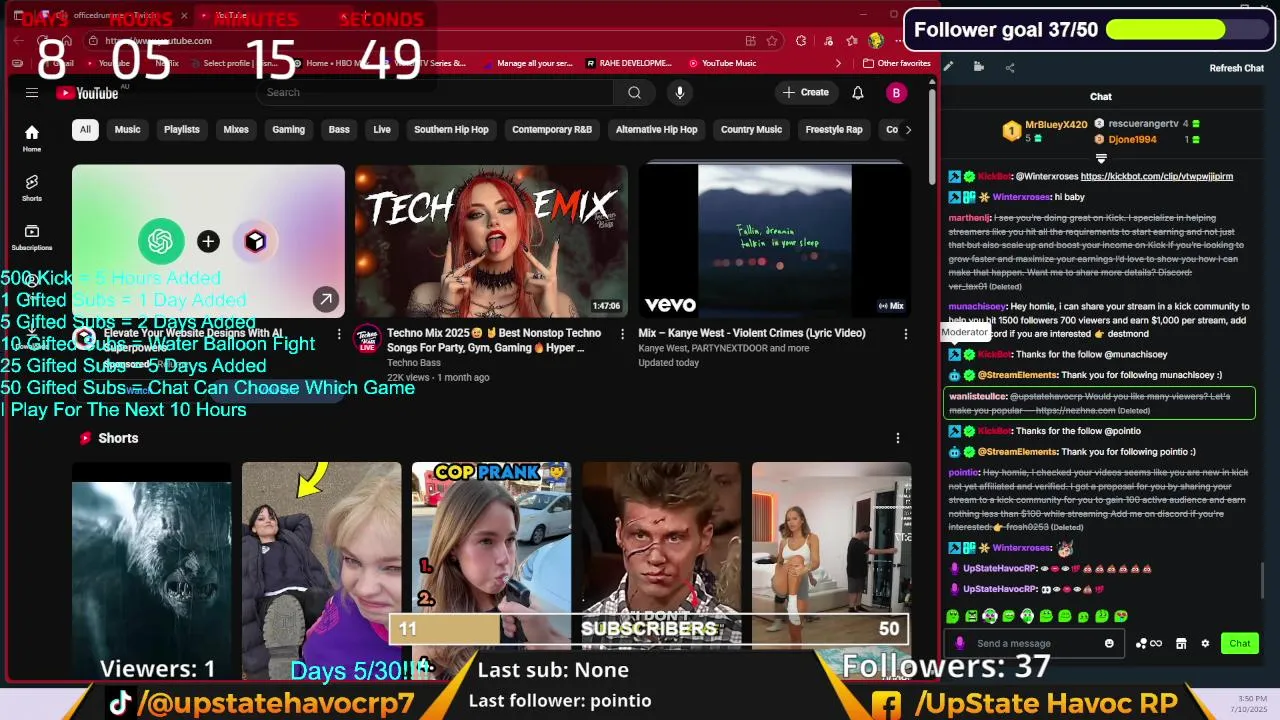Select the Music filter chip

[127, 129]
